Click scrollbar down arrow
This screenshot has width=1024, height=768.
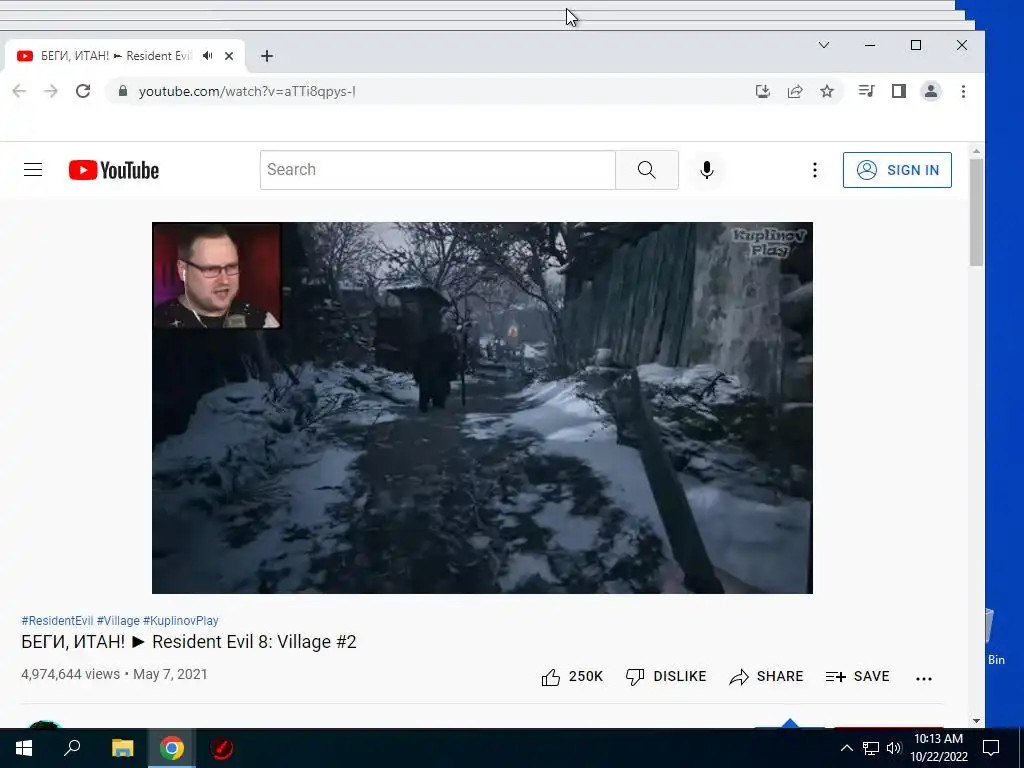click(x=976, y=721)
